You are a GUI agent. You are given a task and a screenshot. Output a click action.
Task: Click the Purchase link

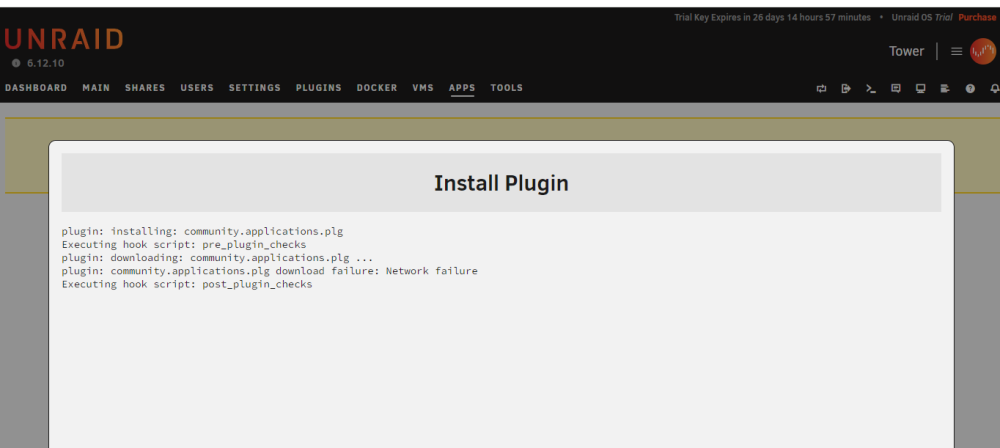click(977, 17)
